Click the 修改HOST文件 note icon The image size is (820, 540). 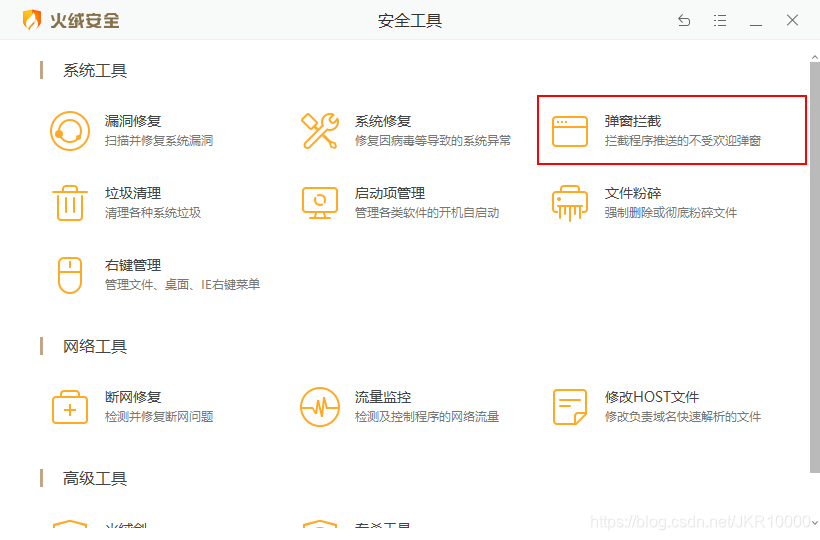pyautogui.click(x=570, y=407)
